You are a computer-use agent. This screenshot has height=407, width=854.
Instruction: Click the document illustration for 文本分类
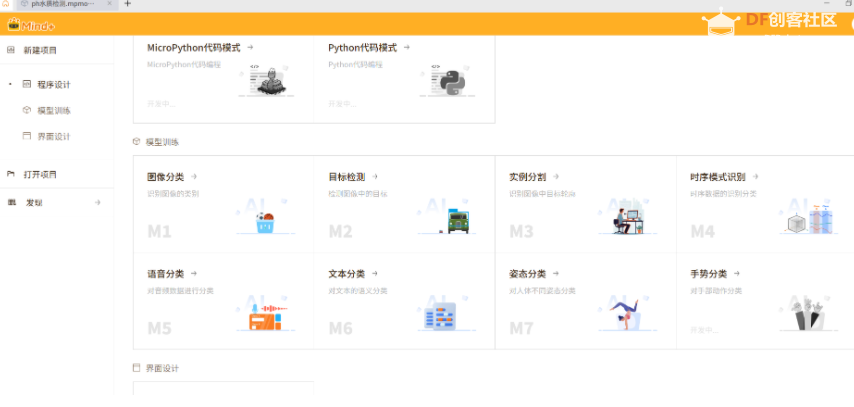pyautogui.click(x=440, y=317)
